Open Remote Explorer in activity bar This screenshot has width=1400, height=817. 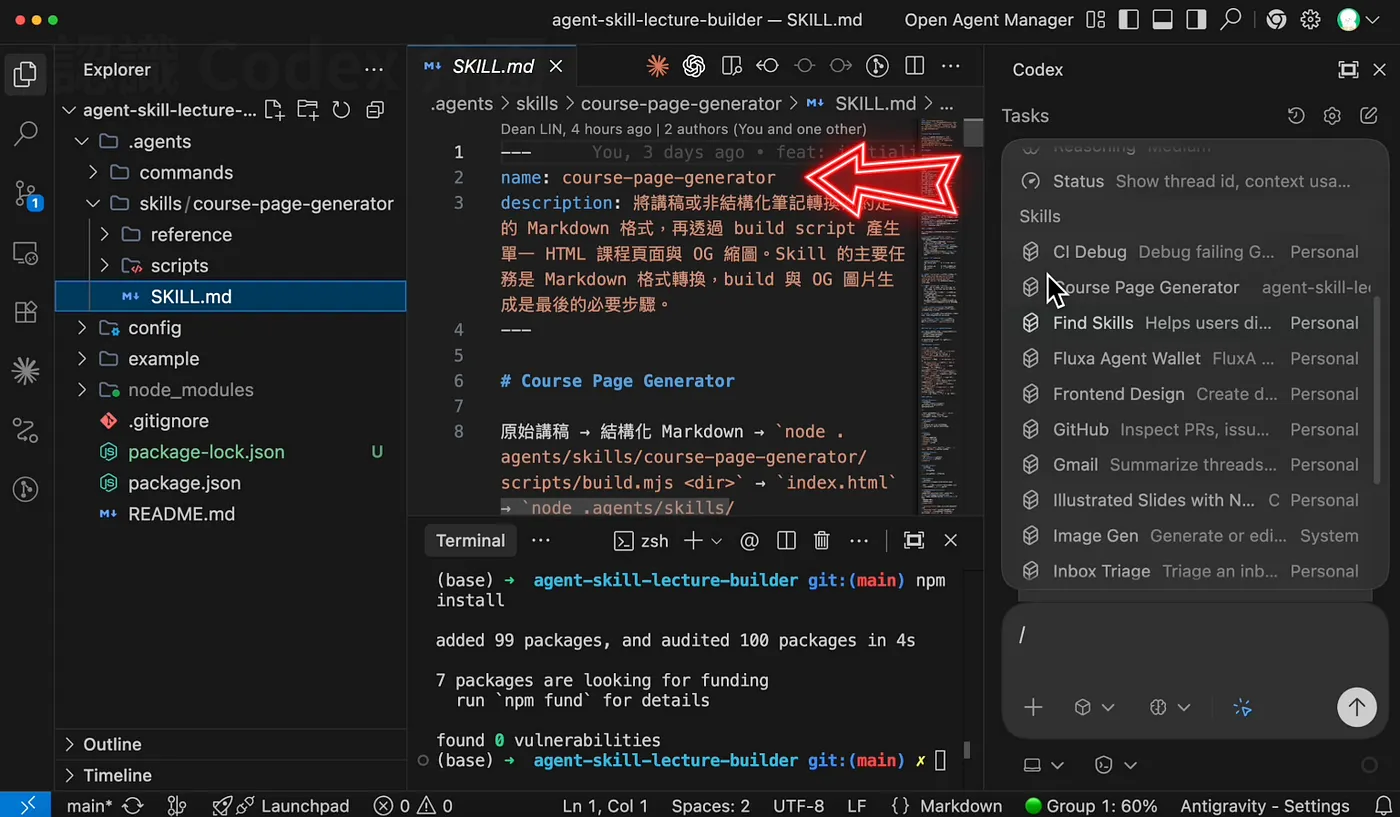(26, 252)
